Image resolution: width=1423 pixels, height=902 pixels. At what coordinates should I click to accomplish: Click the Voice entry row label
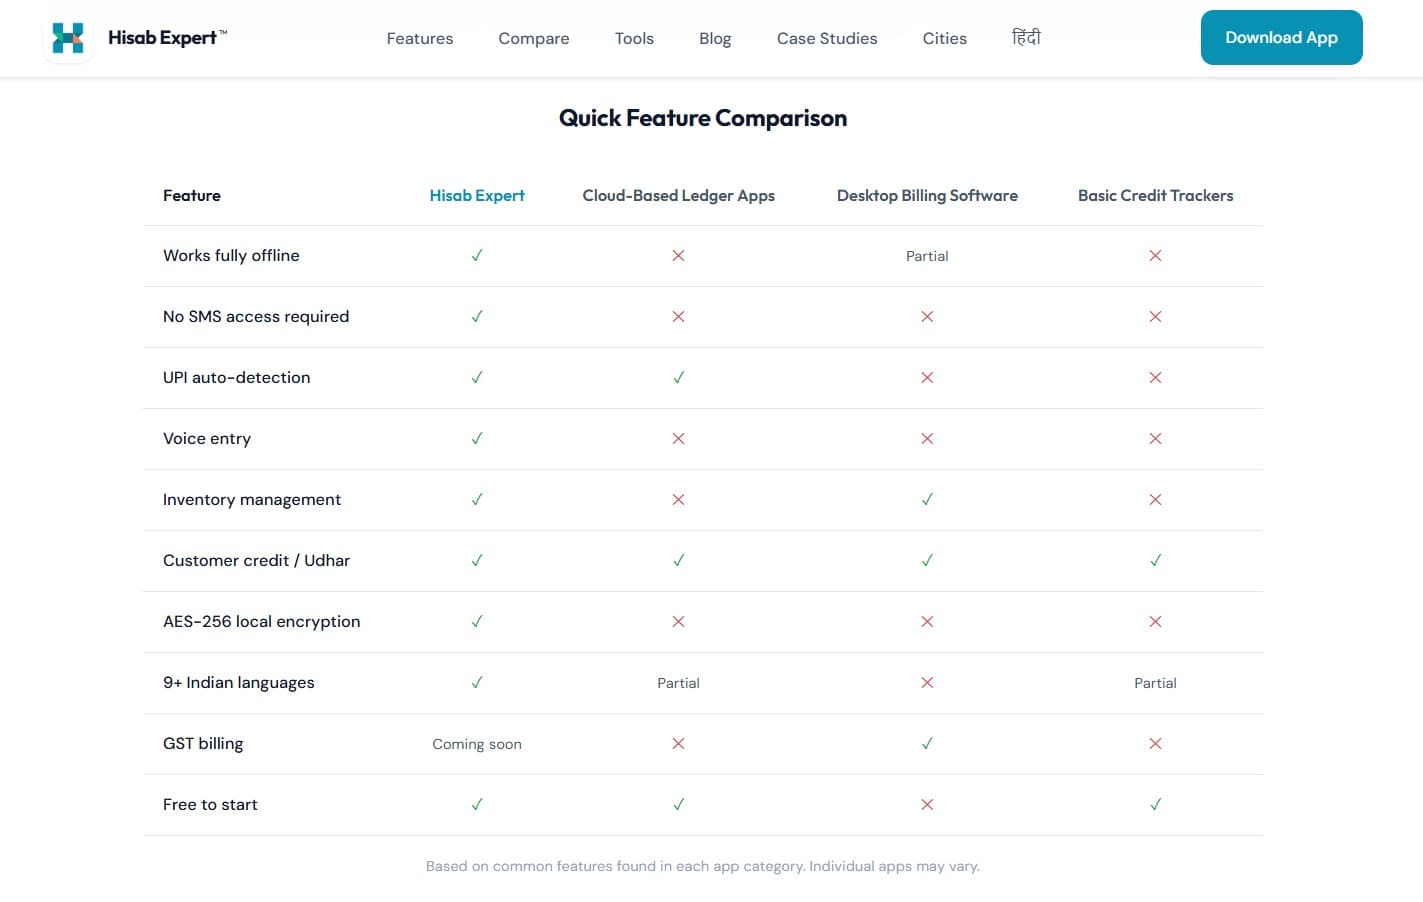(207, 438)
